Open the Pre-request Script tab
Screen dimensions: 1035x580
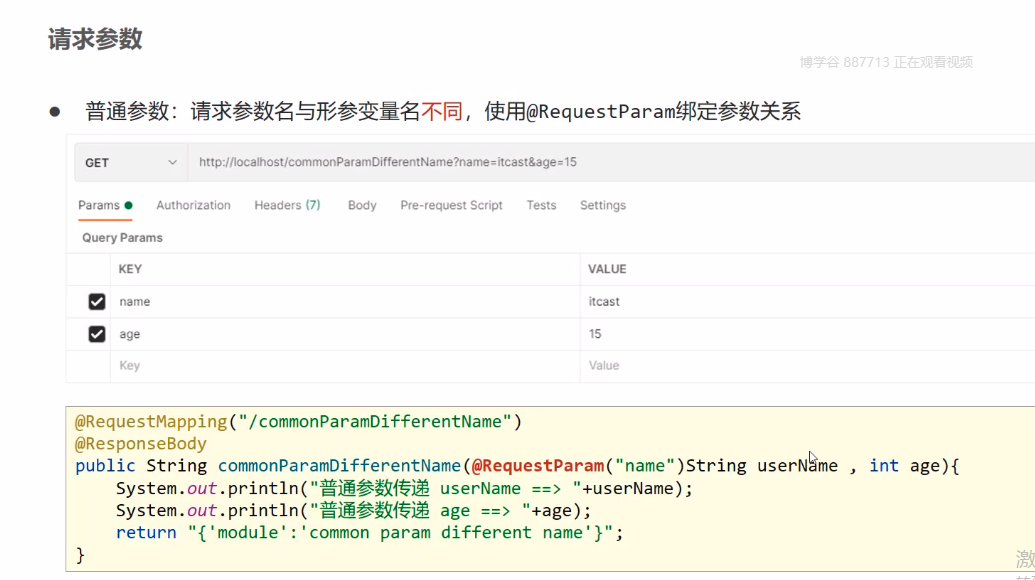[451, 205]
